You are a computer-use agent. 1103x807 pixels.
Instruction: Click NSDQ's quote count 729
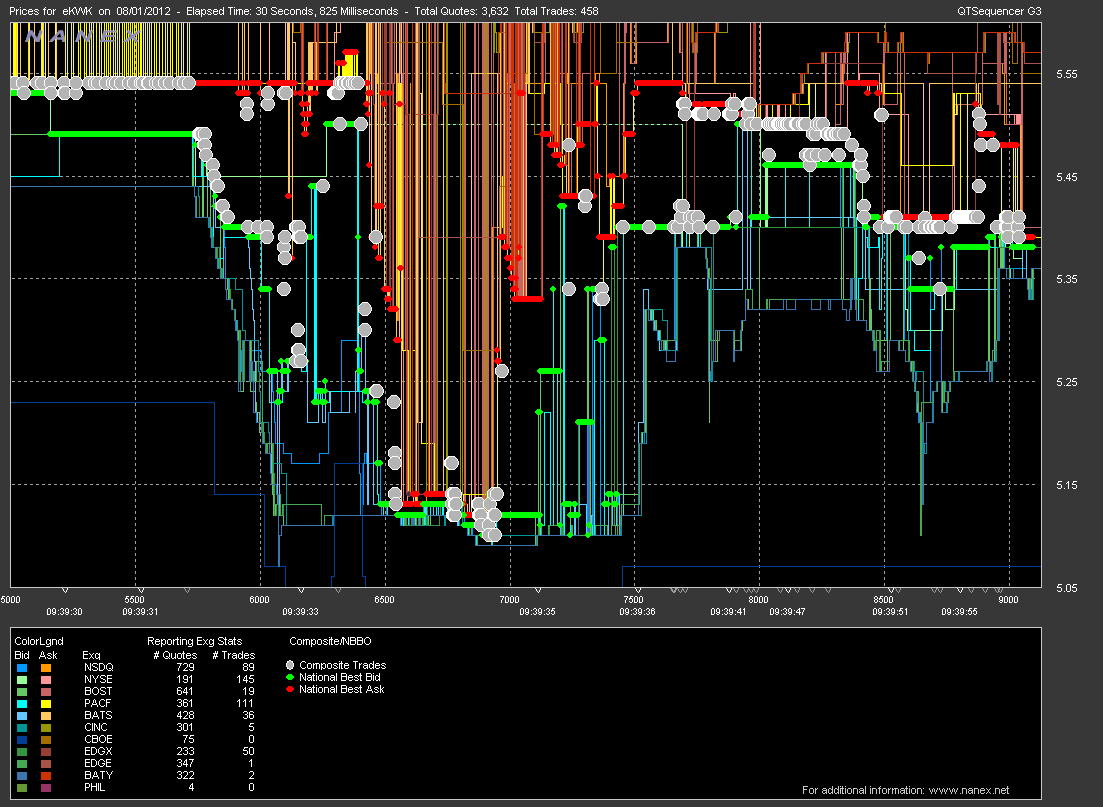[x=185, y=667]
